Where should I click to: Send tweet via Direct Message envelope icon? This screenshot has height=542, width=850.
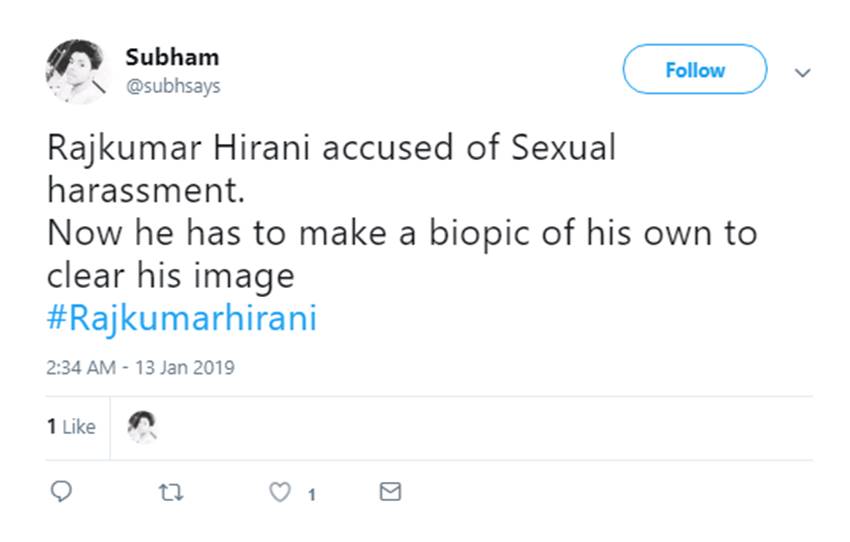click(391, 492)
